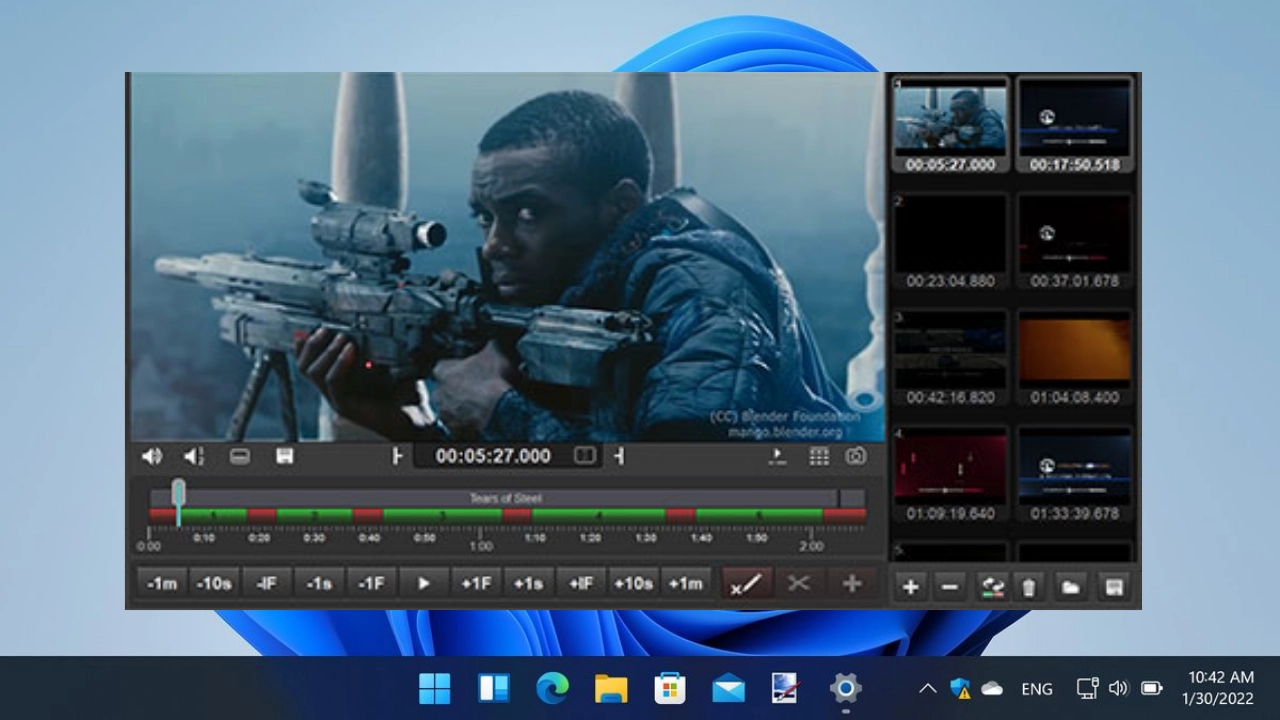The width and height of the screenshot is (1280, 720).
Task: Open the Windows Start menu
Action: [x=435, y=688]
